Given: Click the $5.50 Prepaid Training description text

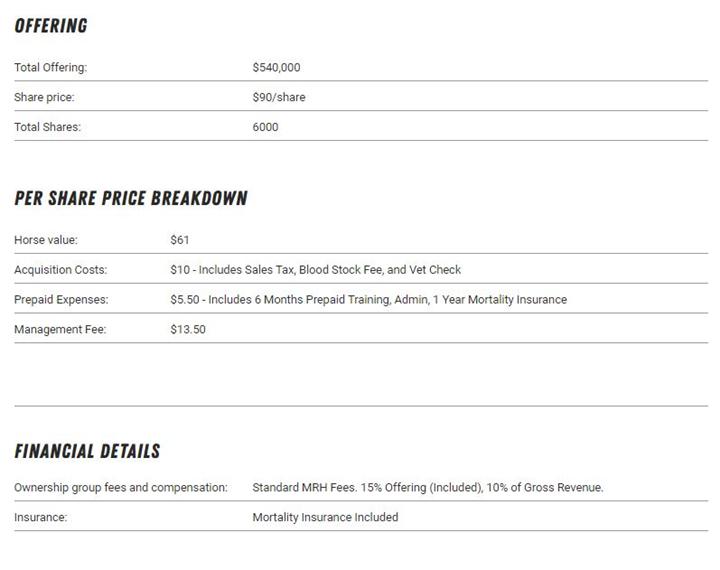Looking at the screenshot, I should click(368, 299).
